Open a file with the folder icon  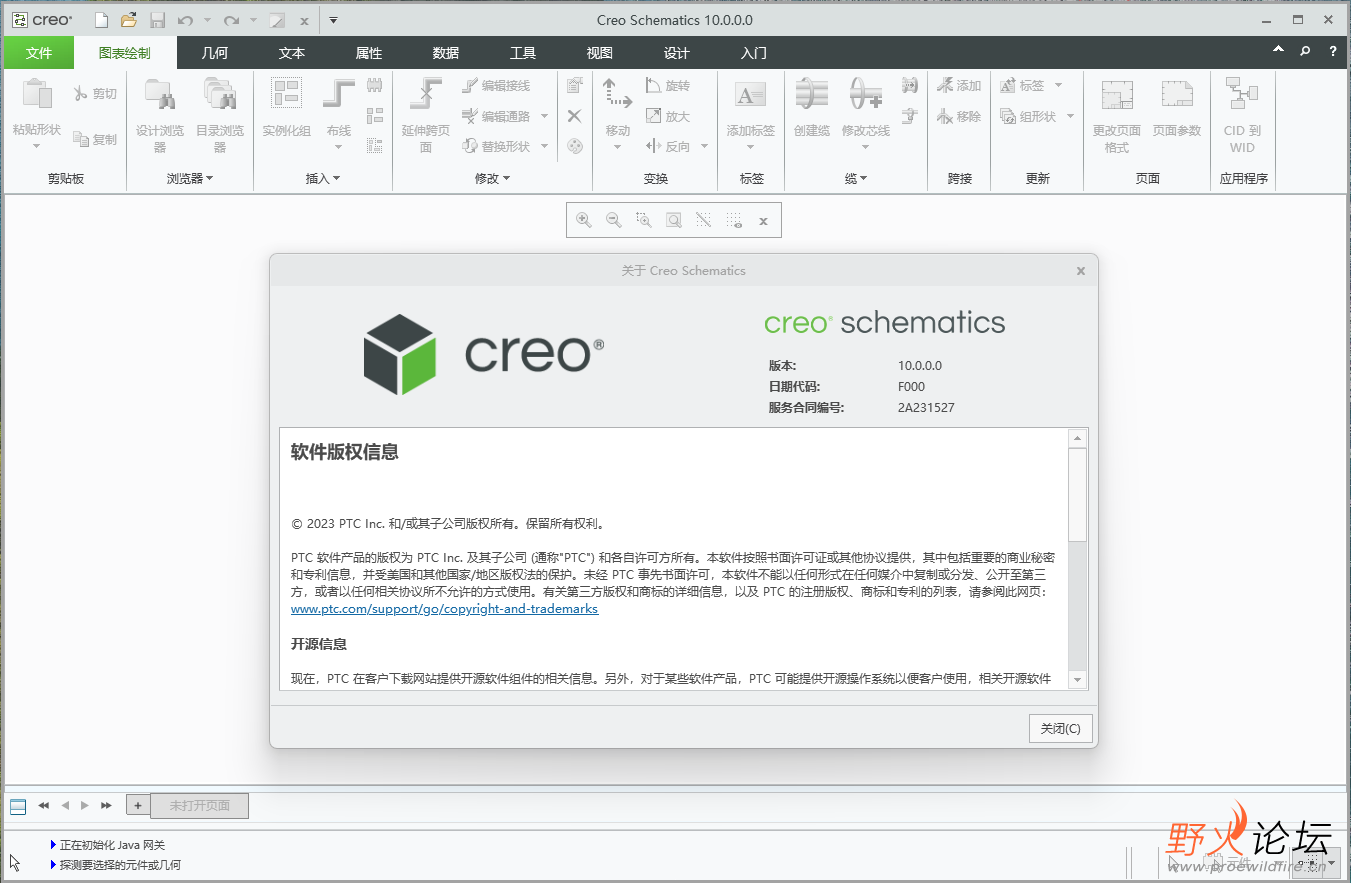coord(128,20)
